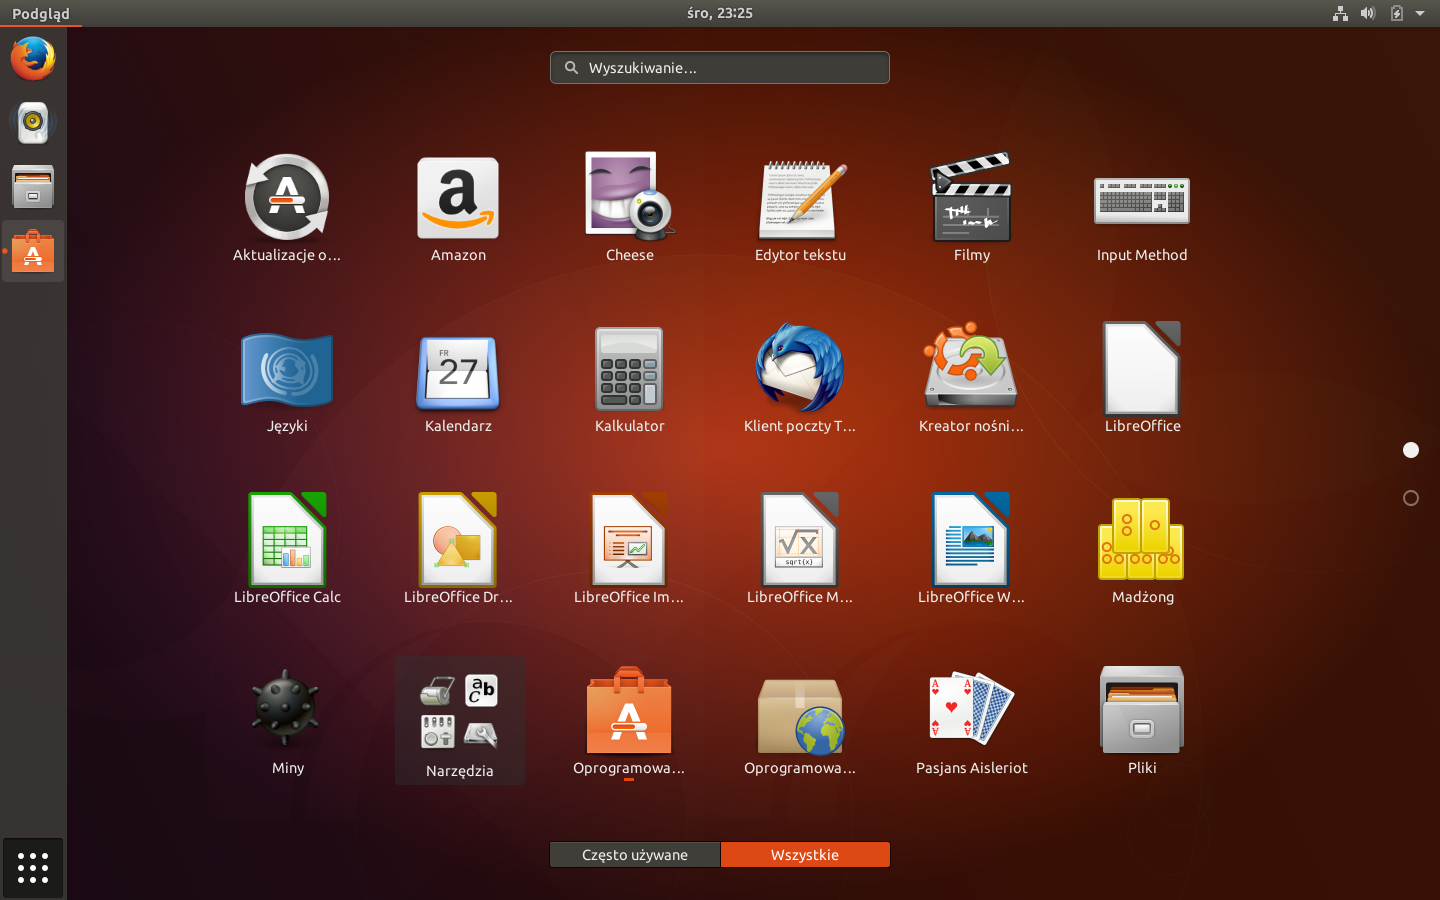The height and width of the screenshot is (900, 1440).
Task: Launch LibreOffice Writer
Action: pos(971,550)
